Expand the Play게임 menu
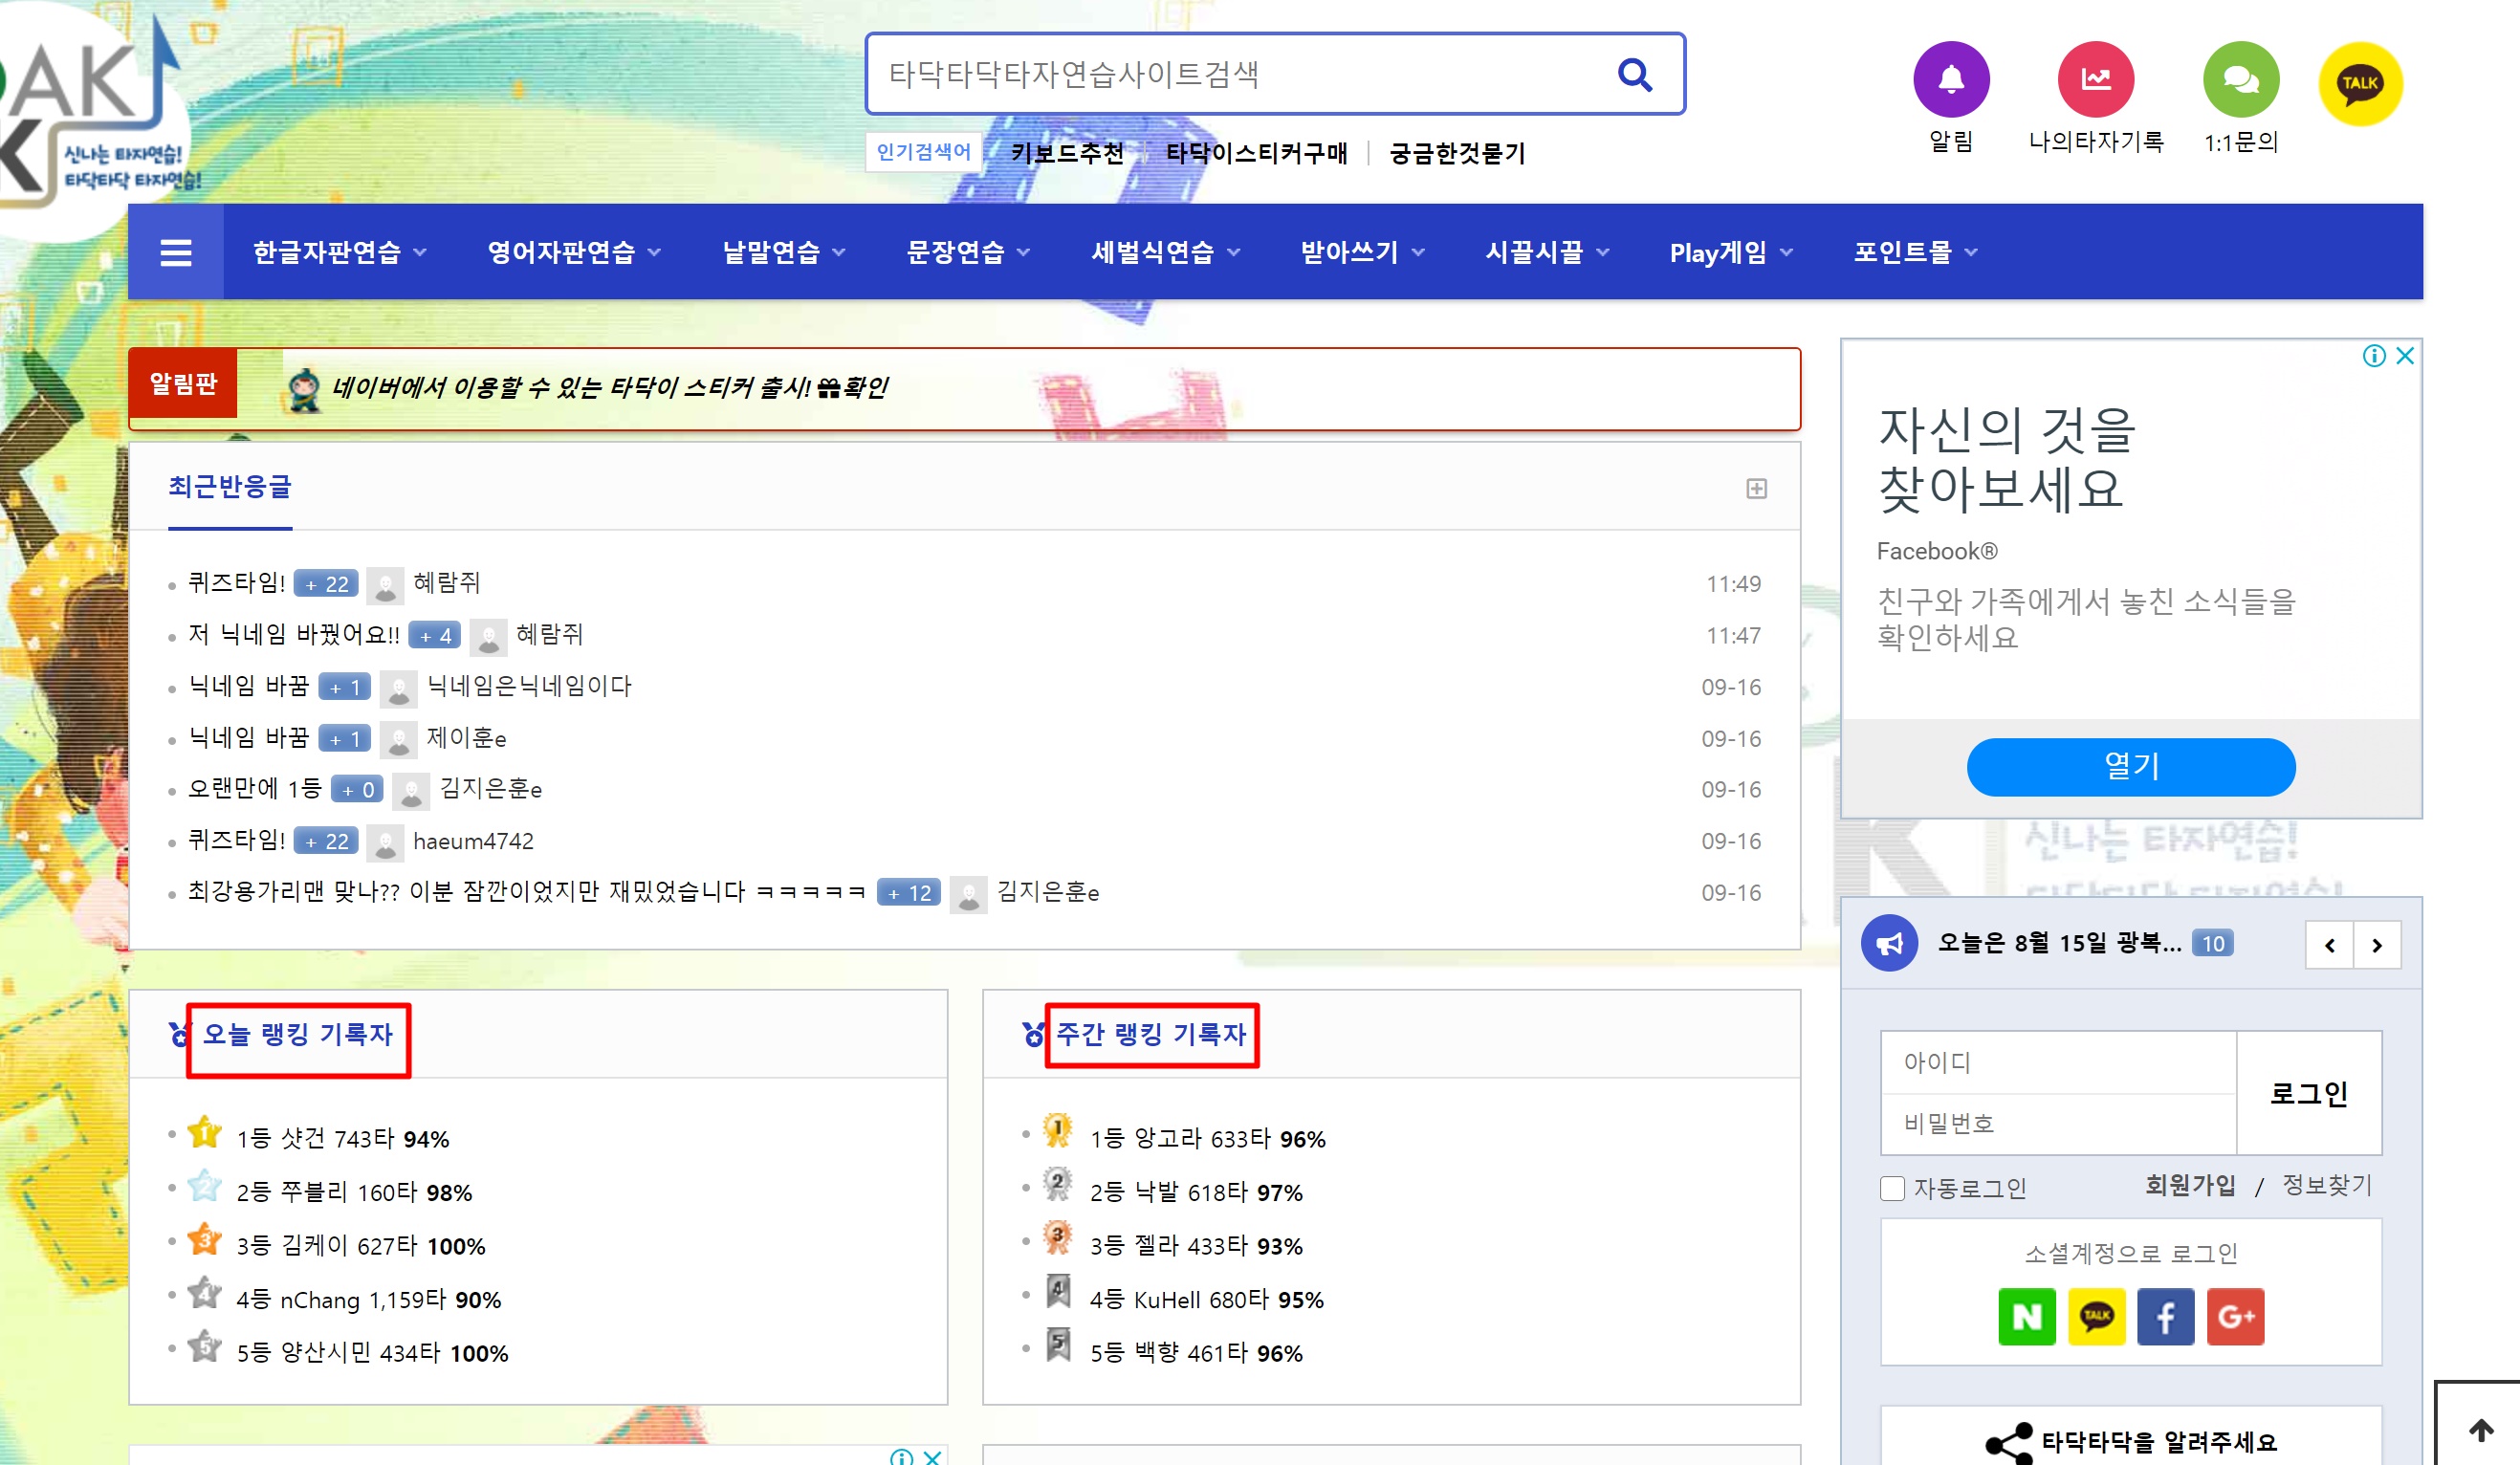The width and height of the screenshot is (2520, 1465). tap(1731, 252)
